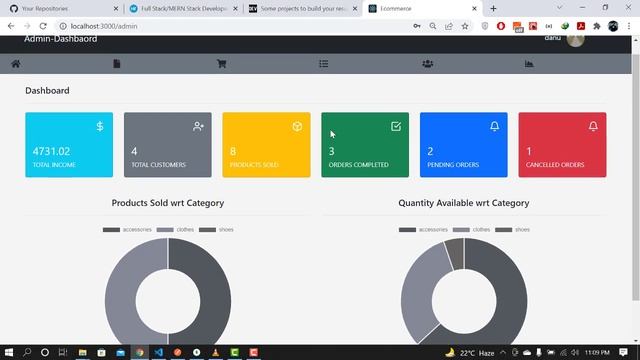Open Windows taskbar search
This screenshot has width=640, height=360.
tap(27, 352)
